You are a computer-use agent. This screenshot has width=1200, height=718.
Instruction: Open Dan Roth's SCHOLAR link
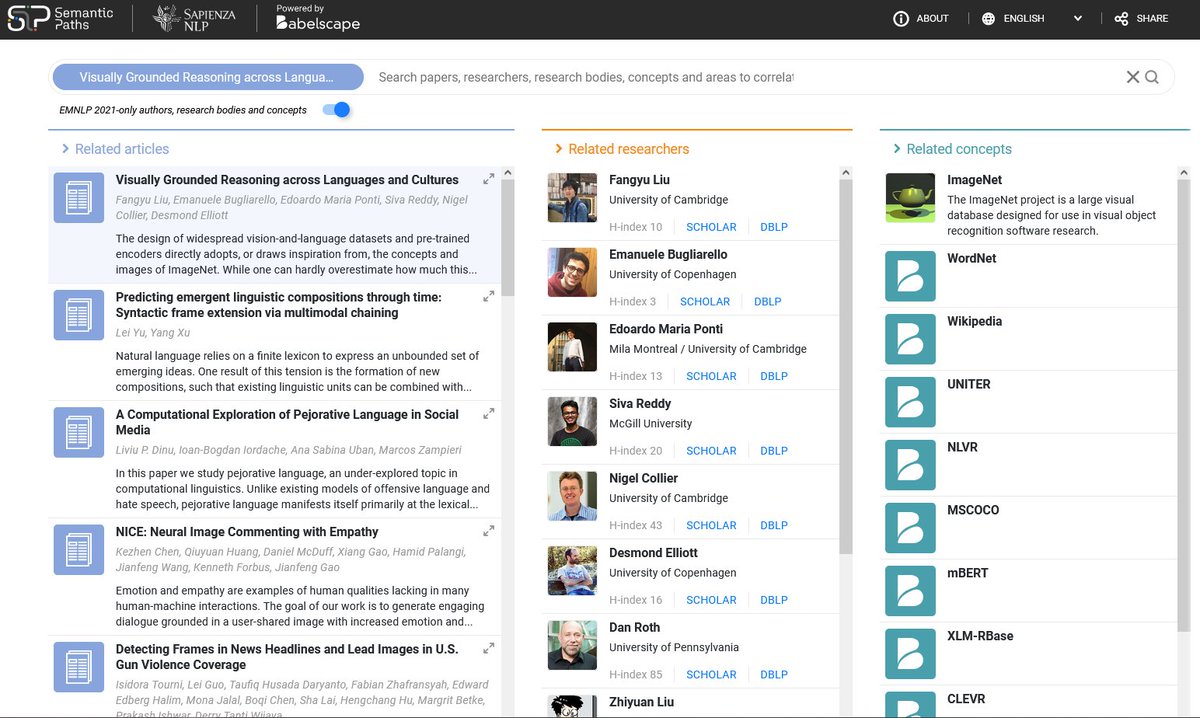[x=711, y=674]
